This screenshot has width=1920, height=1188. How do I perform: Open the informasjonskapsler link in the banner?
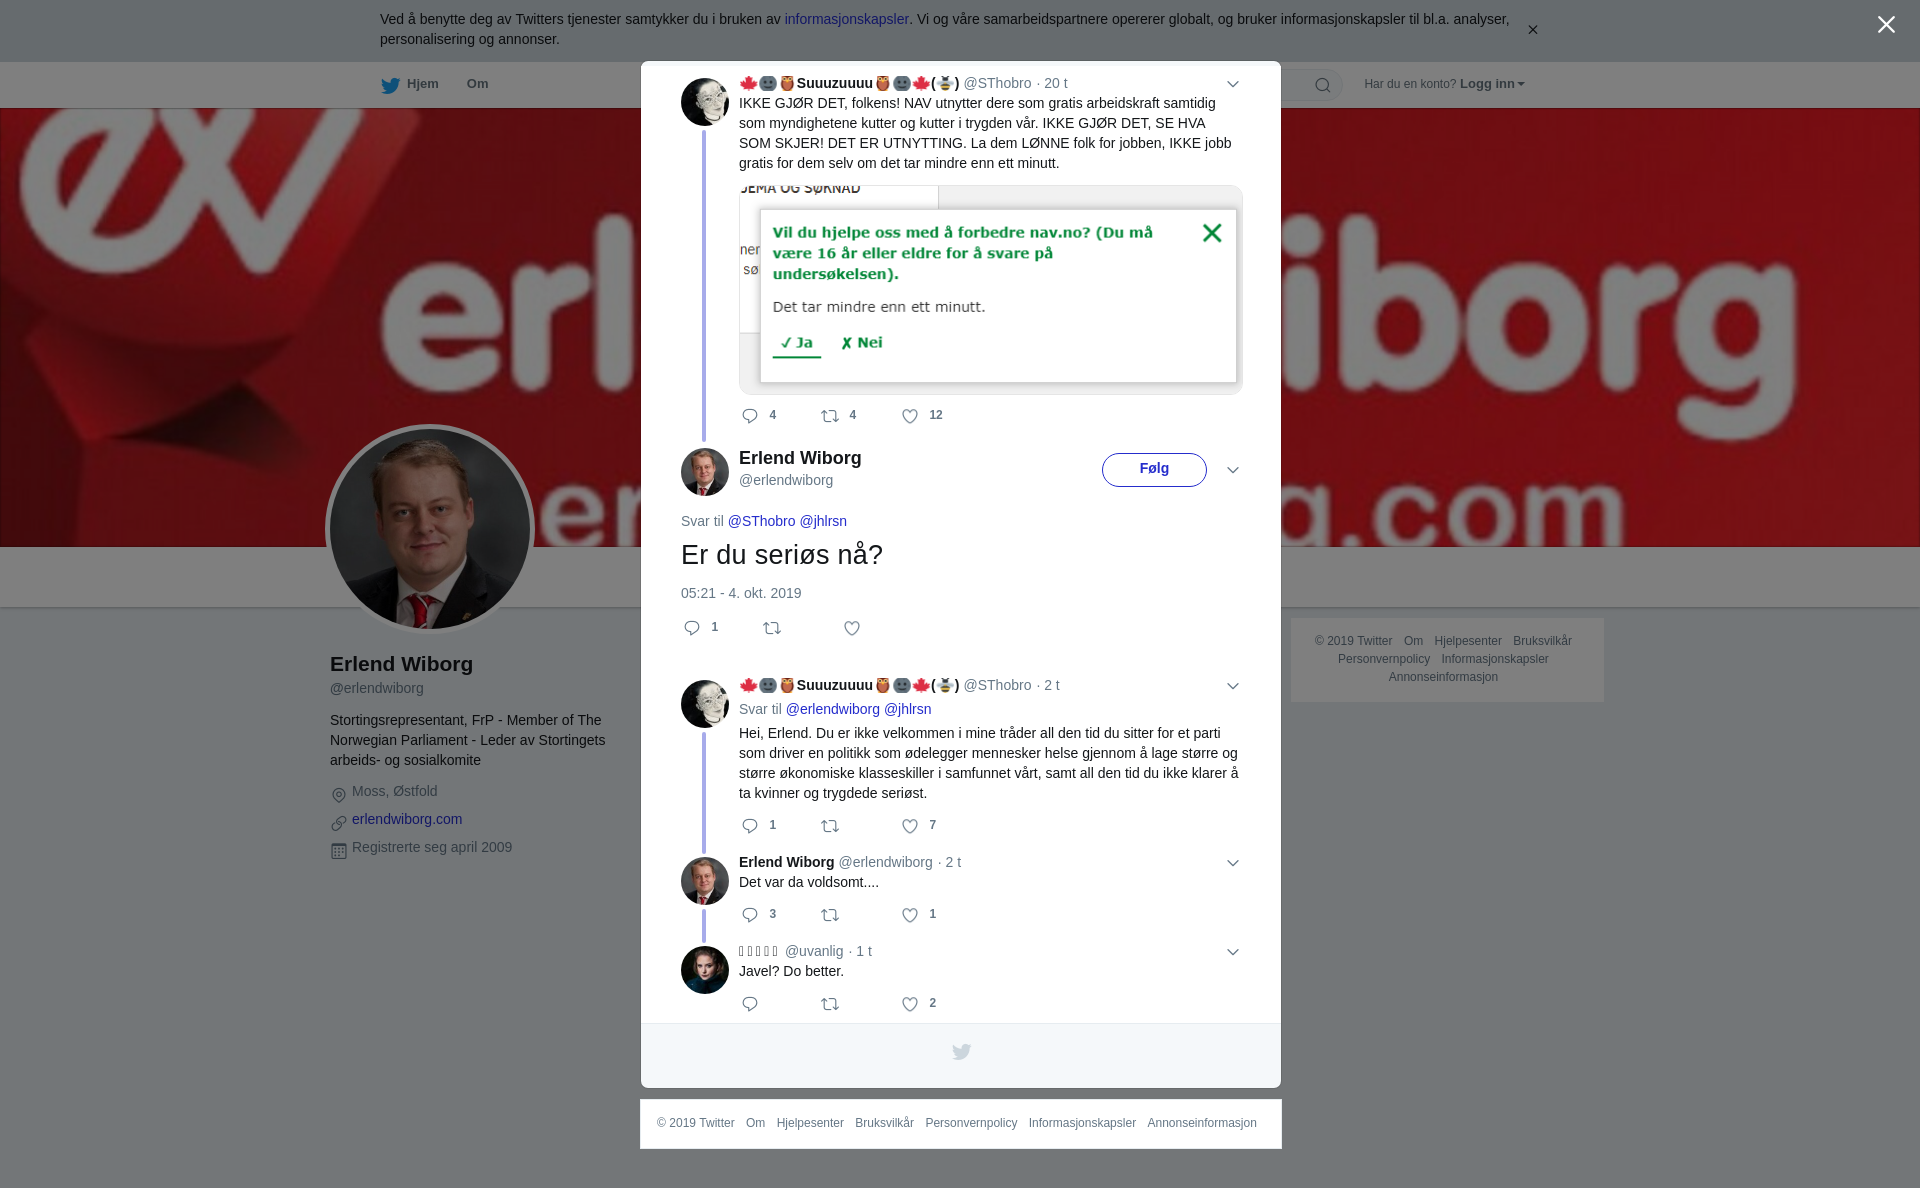point(846,19)
